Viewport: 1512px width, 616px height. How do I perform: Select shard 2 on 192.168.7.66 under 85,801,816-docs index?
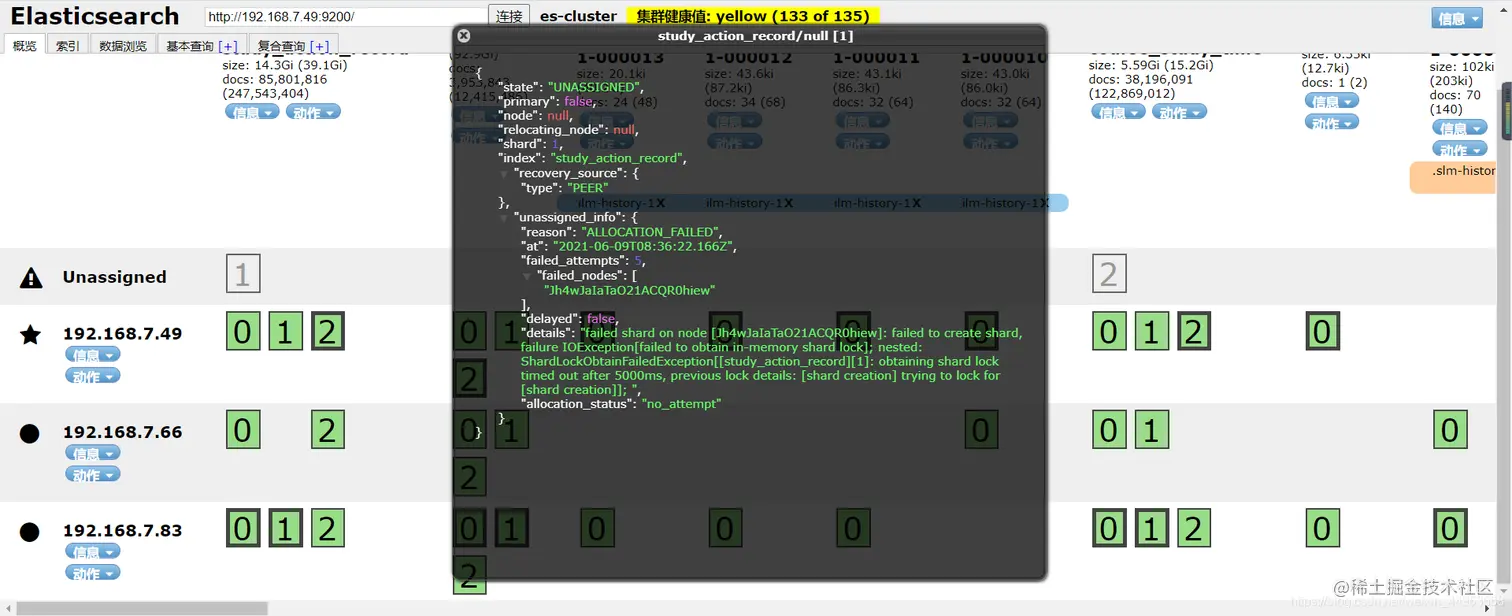point(328,430)
